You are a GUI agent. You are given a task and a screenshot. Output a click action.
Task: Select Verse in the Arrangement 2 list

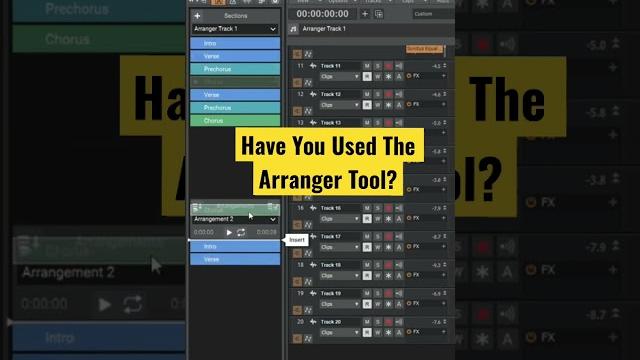235,260
